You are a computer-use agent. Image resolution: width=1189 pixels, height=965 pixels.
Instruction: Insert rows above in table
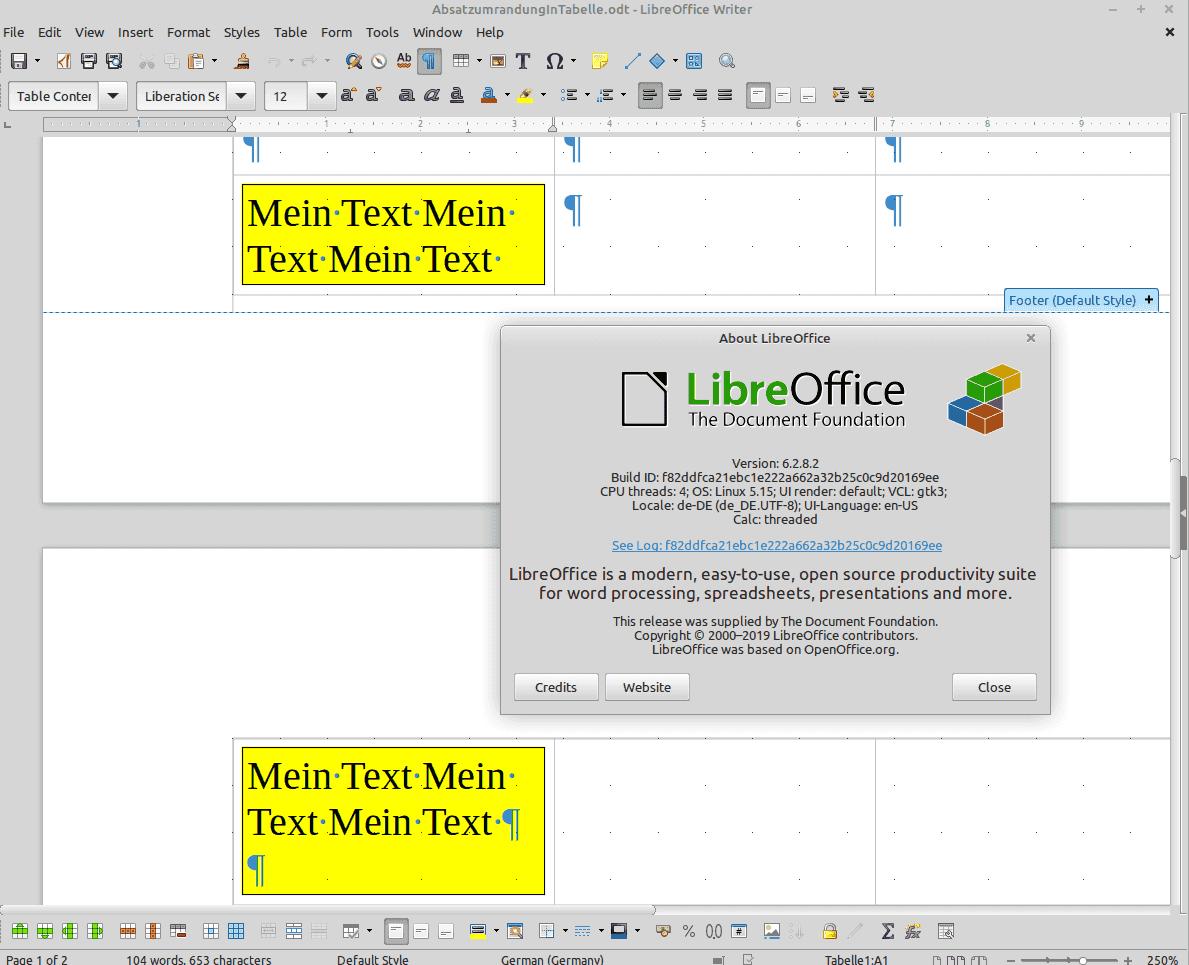(x=20, y=931)
